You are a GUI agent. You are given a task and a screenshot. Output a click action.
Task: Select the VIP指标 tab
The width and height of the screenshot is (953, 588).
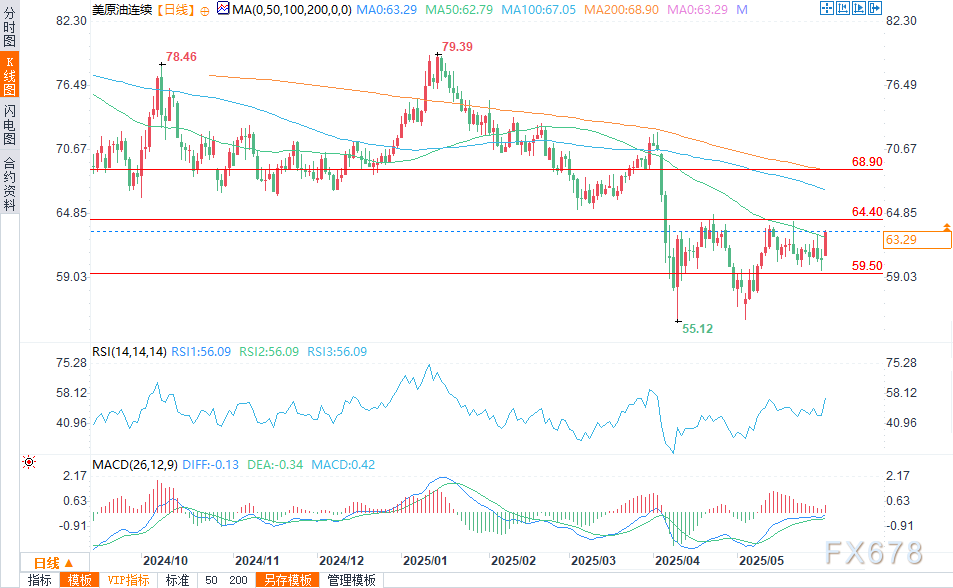(x=128, y=580)
